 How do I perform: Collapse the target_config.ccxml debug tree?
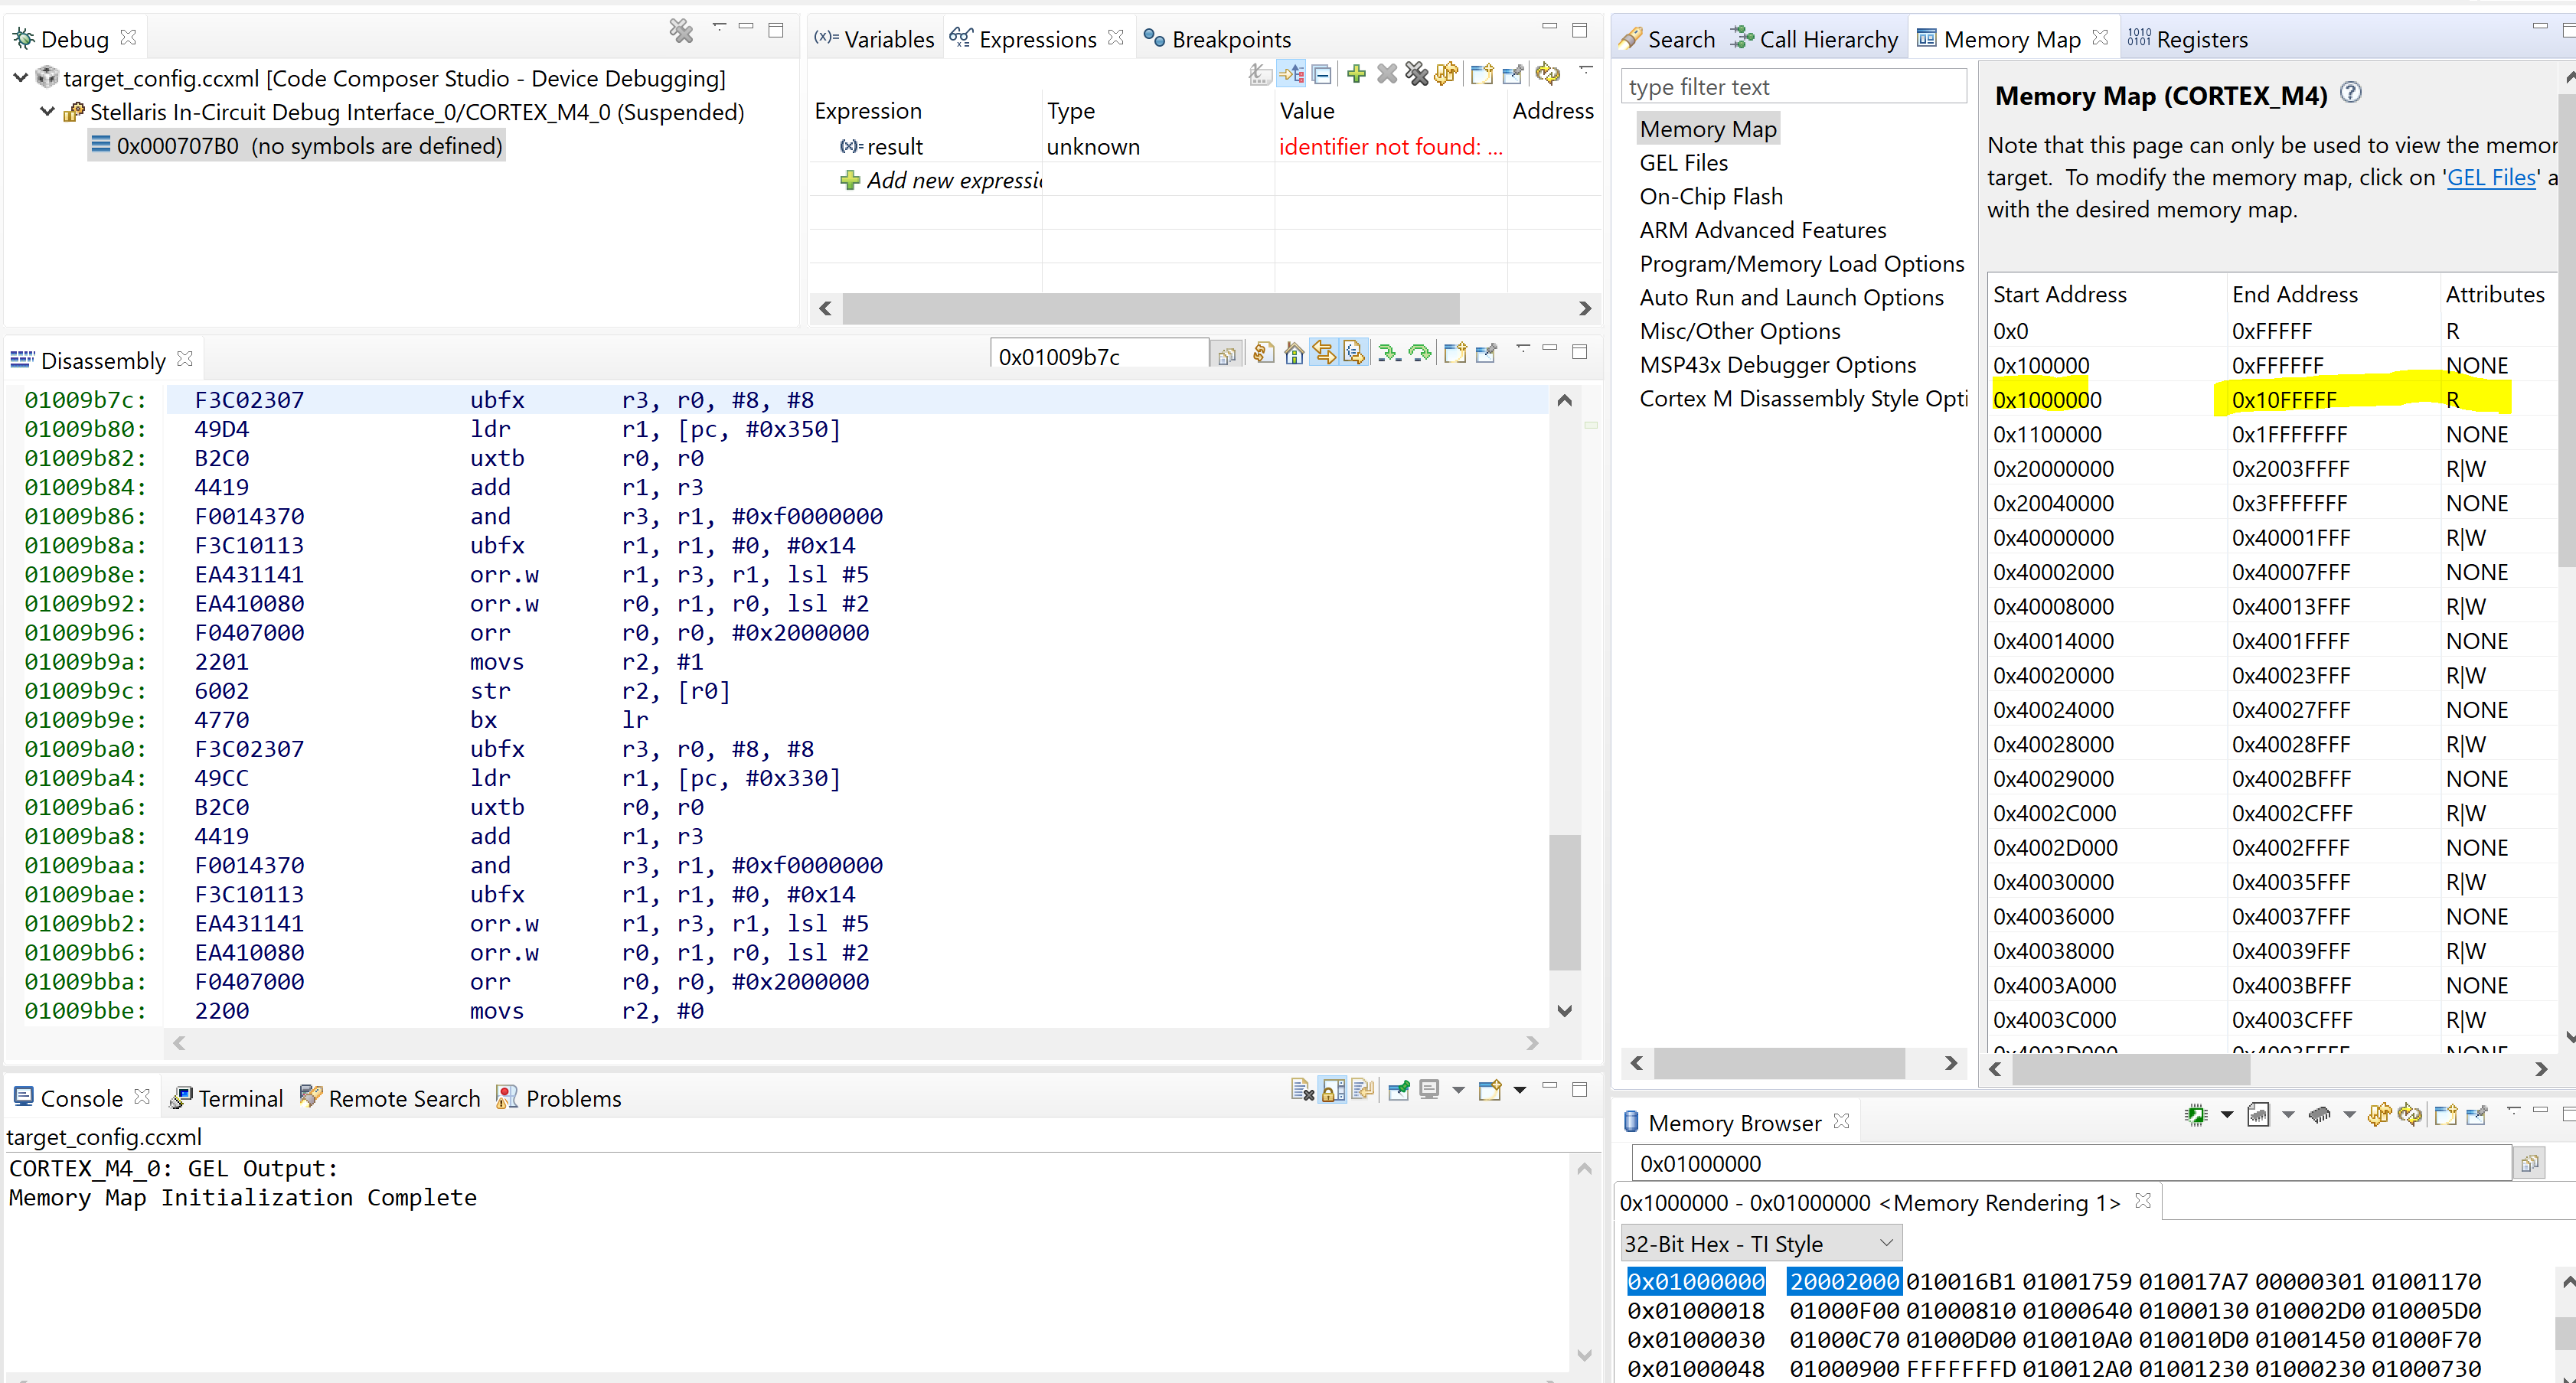click(19, 77)
